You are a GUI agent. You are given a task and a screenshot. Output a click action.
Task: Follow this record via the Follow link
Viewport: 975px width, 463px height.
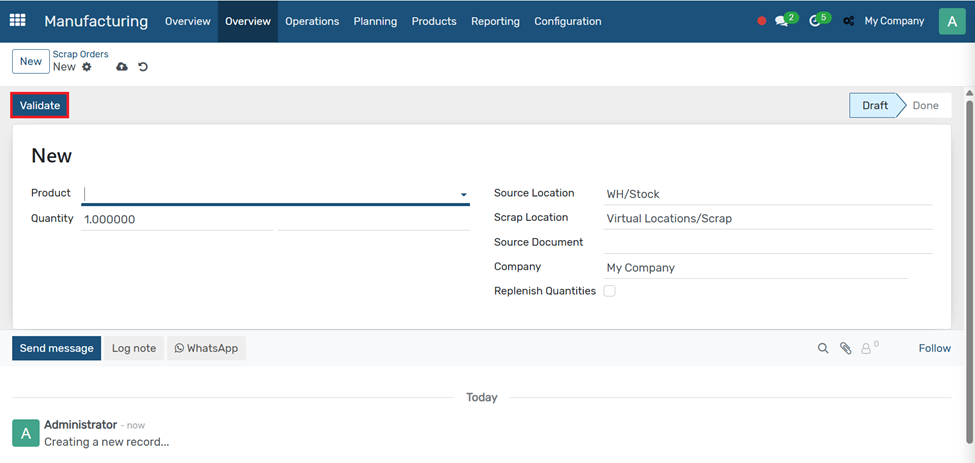click(934, 348)
